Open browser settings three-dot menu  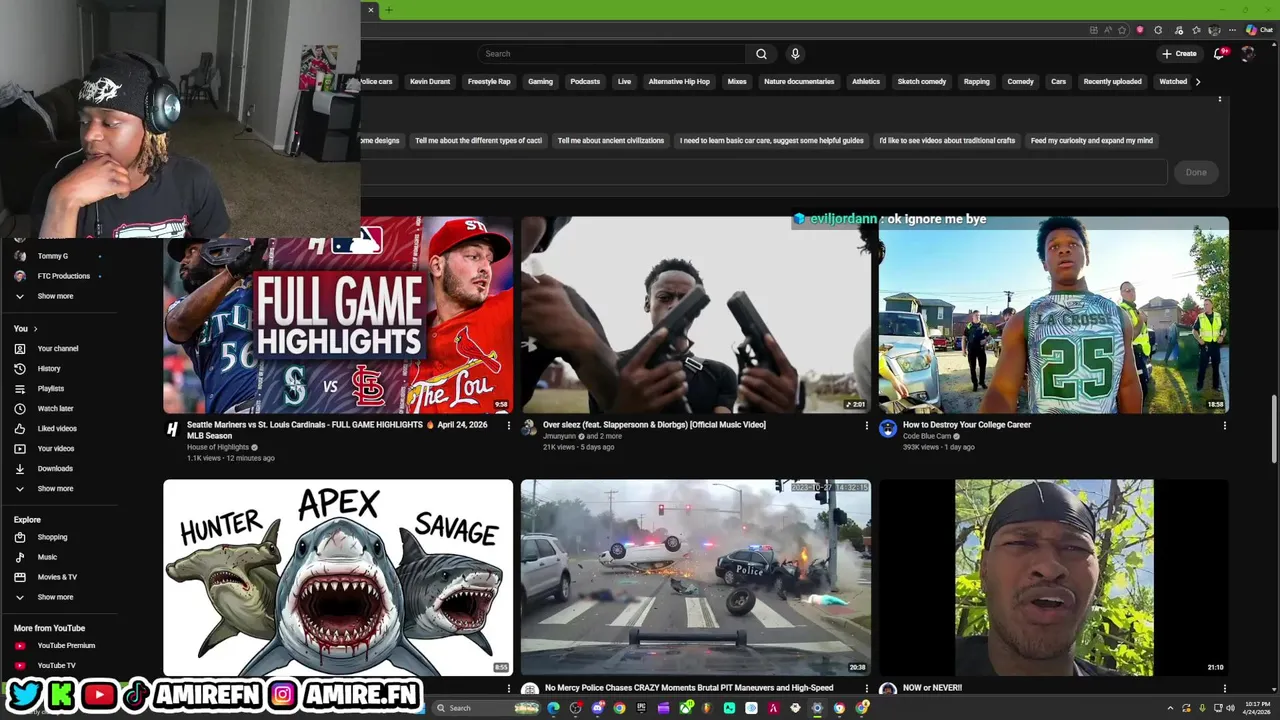point(1232,30)
